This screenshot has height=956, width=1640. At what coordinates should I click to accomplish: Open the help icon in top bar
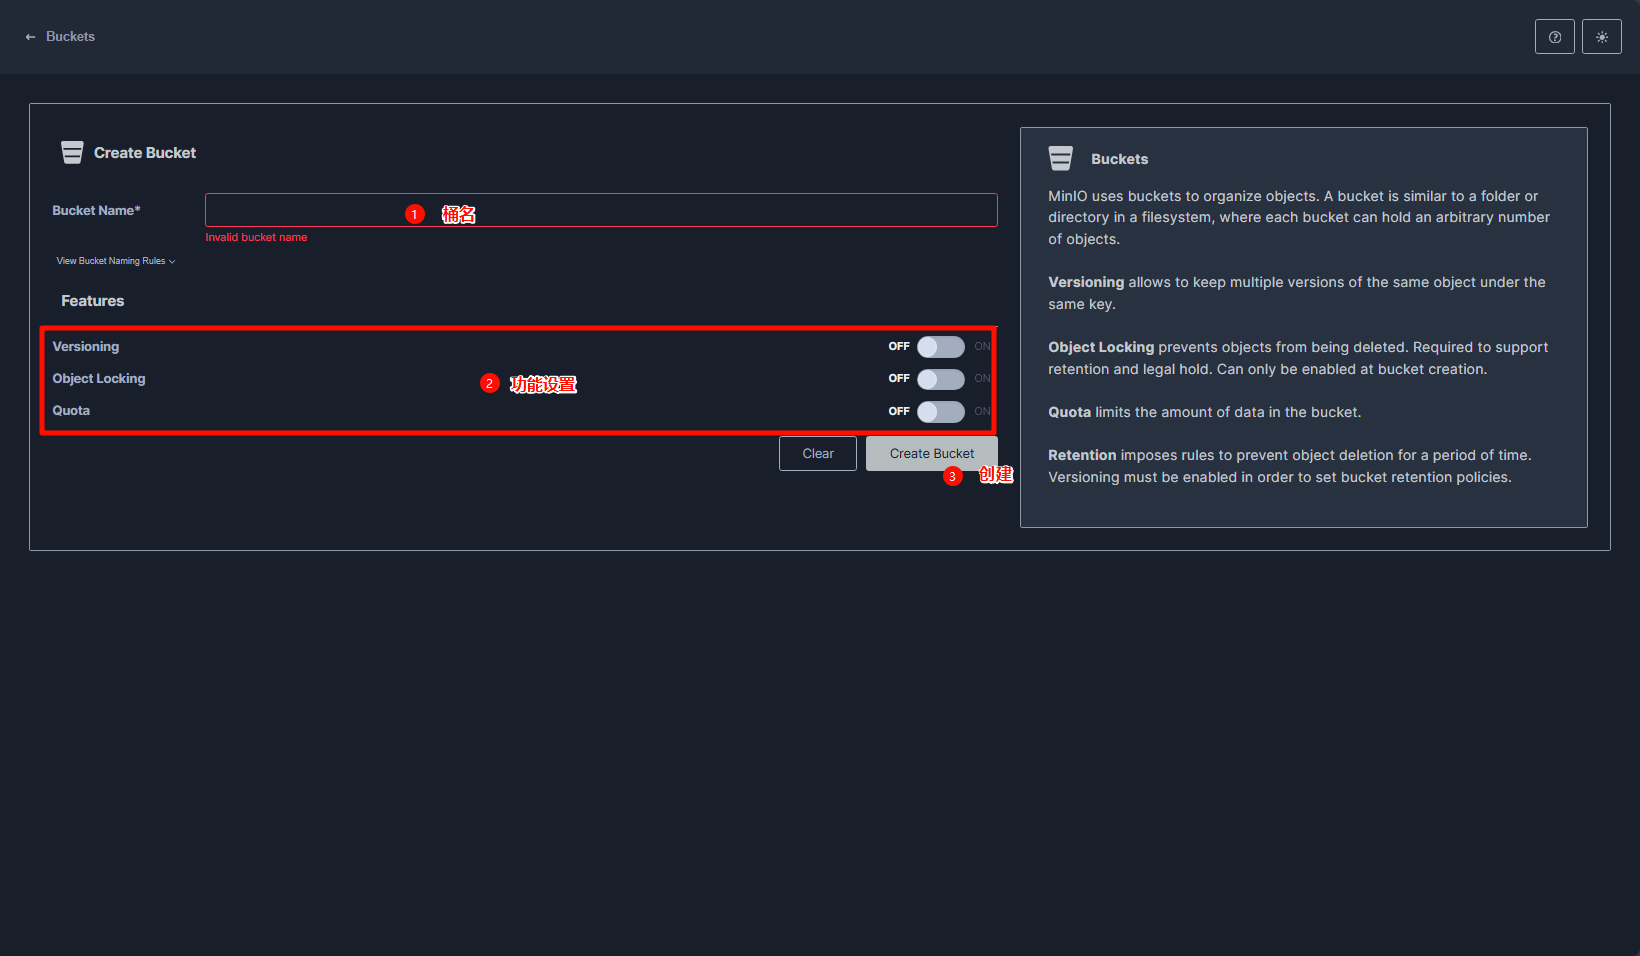(x=1554, y=37)
